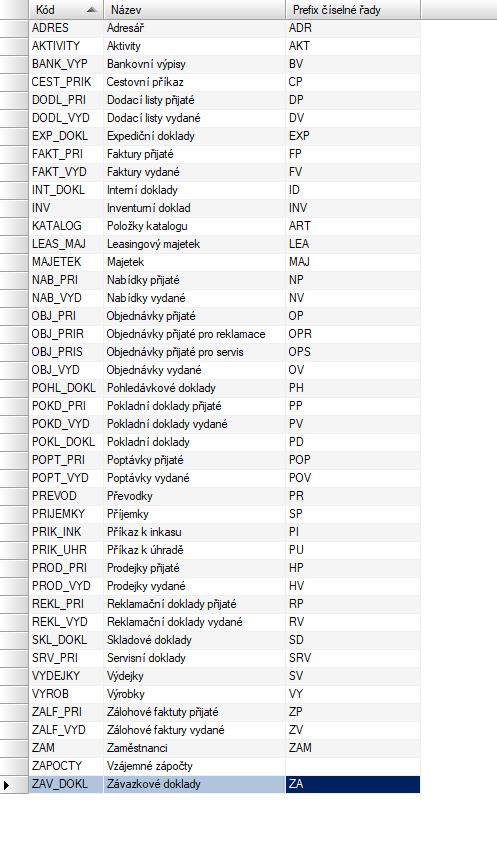The height and width of the screenshot is (852, 497).
Task: Select the current row indicator arrow for ZAV_DOKL
Action: coord(6,785)
